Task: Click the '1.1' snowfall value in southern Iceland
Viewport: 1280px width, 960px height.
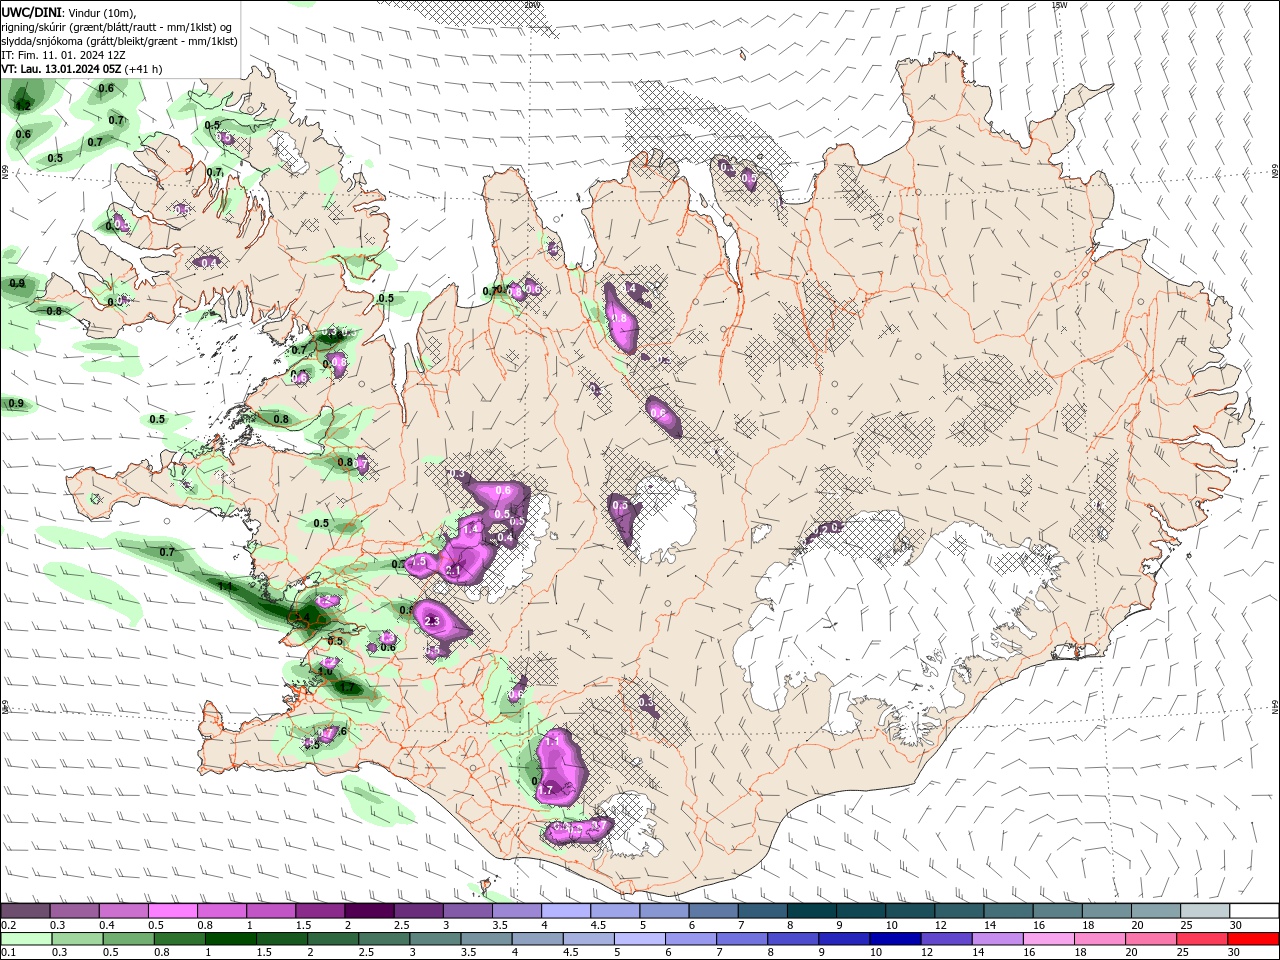Action: coord(552,742)
